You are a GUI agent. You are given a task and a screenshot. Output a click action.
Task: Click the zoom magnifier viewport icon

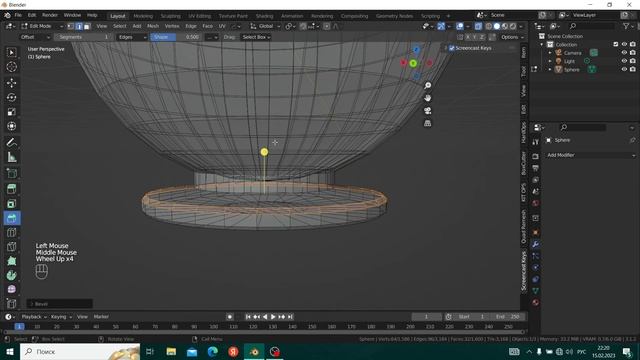click(x=427, y=85)
